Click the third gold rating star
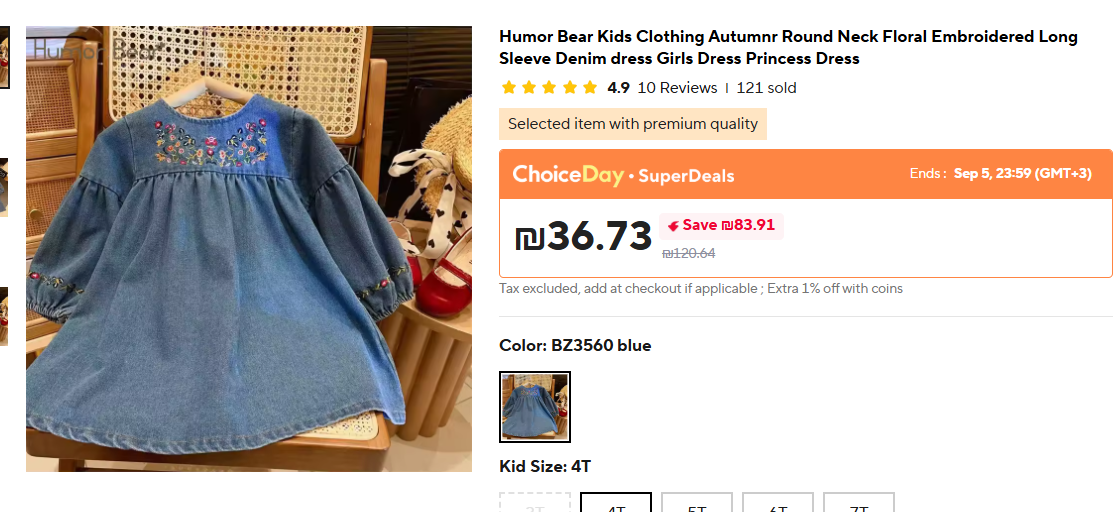The width and height of the screenshot is (1120, 512). 549,88
